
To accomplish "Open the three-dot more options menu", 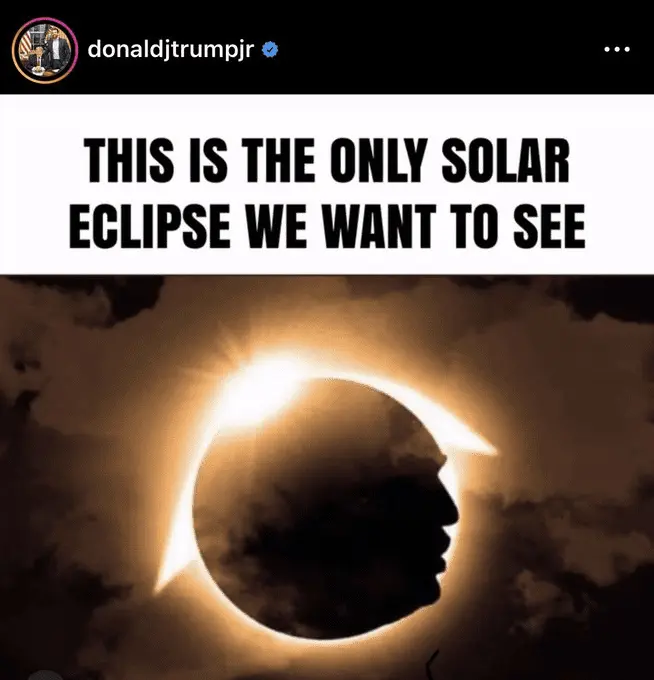I will click(617, 49).
